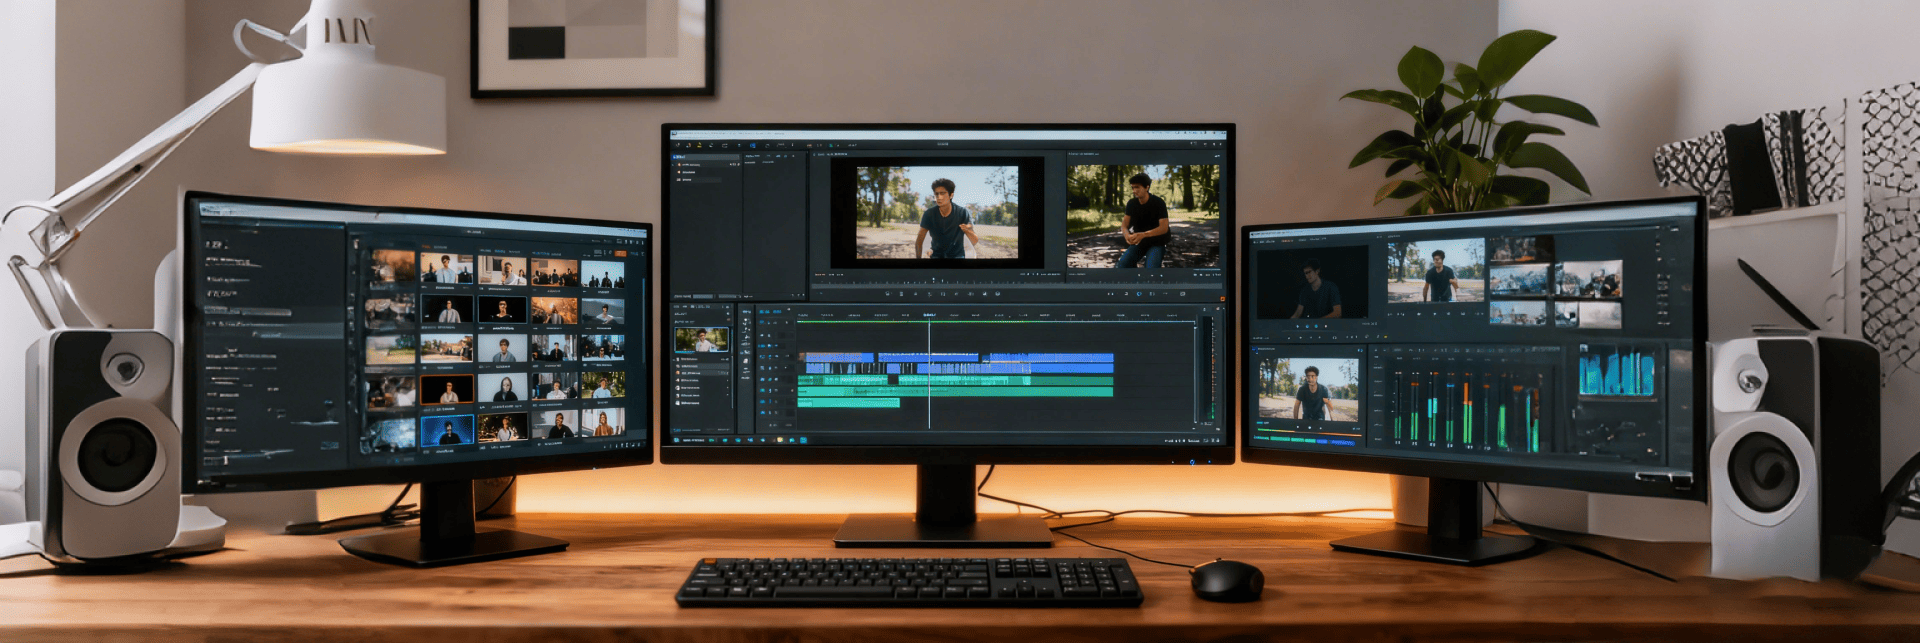Select the short green audio clip on the bottom track
This screenshot has height=643, width=1920.
(x=848, y=403)
